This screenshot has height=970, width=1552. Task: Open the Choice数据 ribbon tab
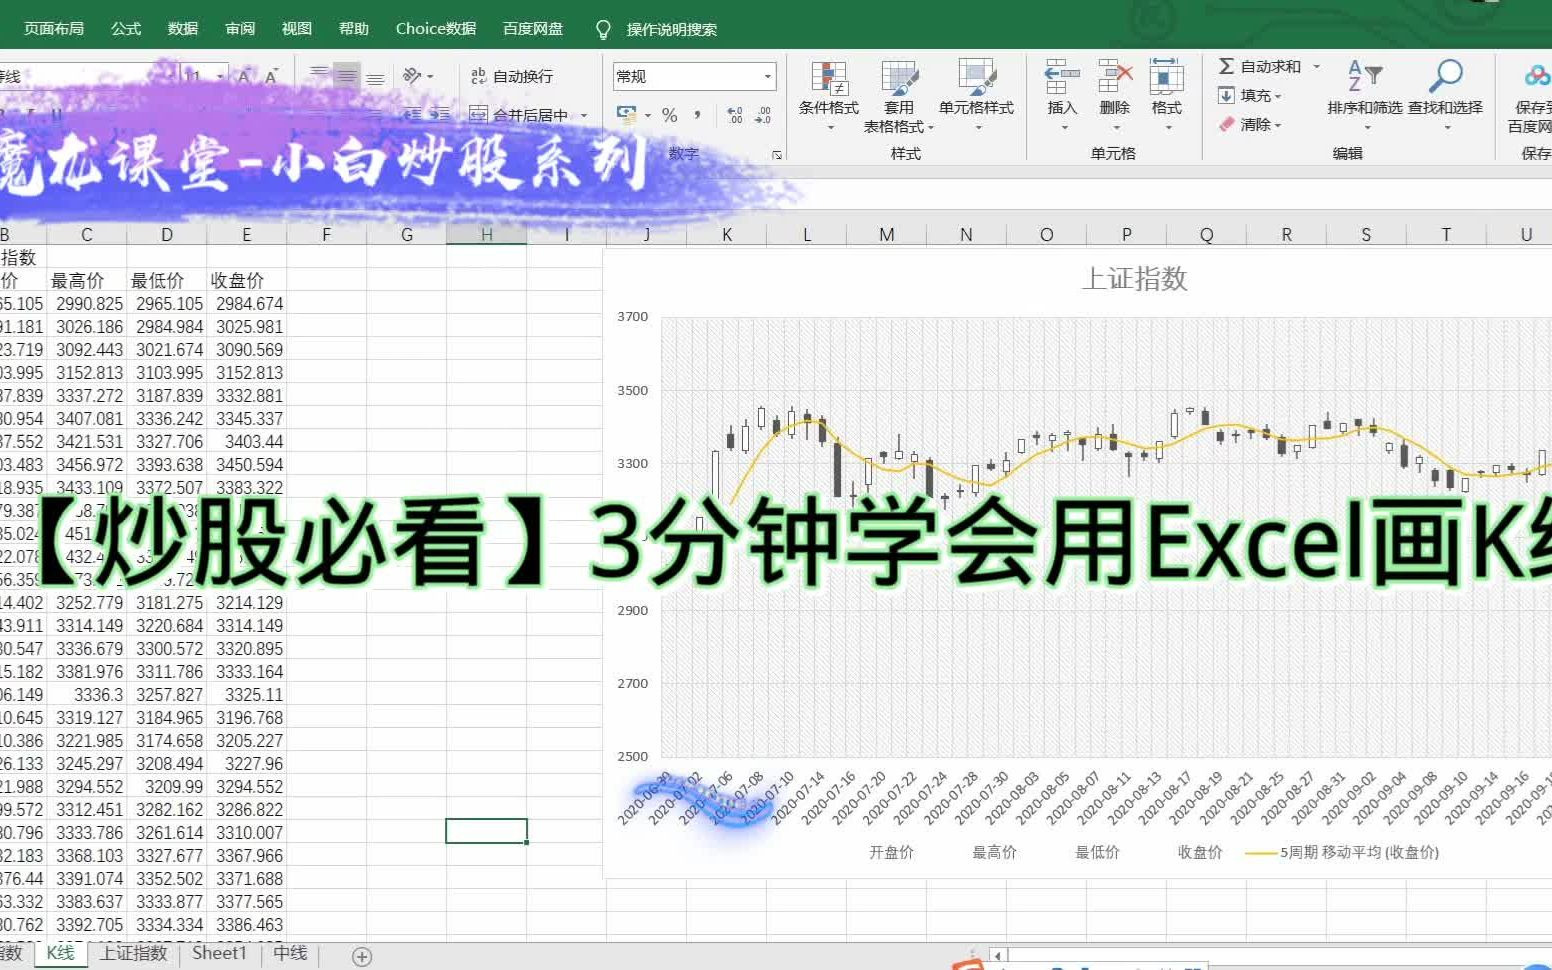[436, 29]
